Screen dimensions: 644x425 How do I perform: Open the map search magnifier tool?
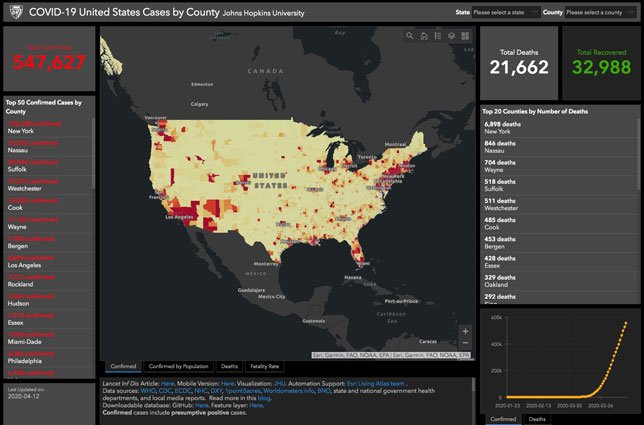tap(409, 36)
